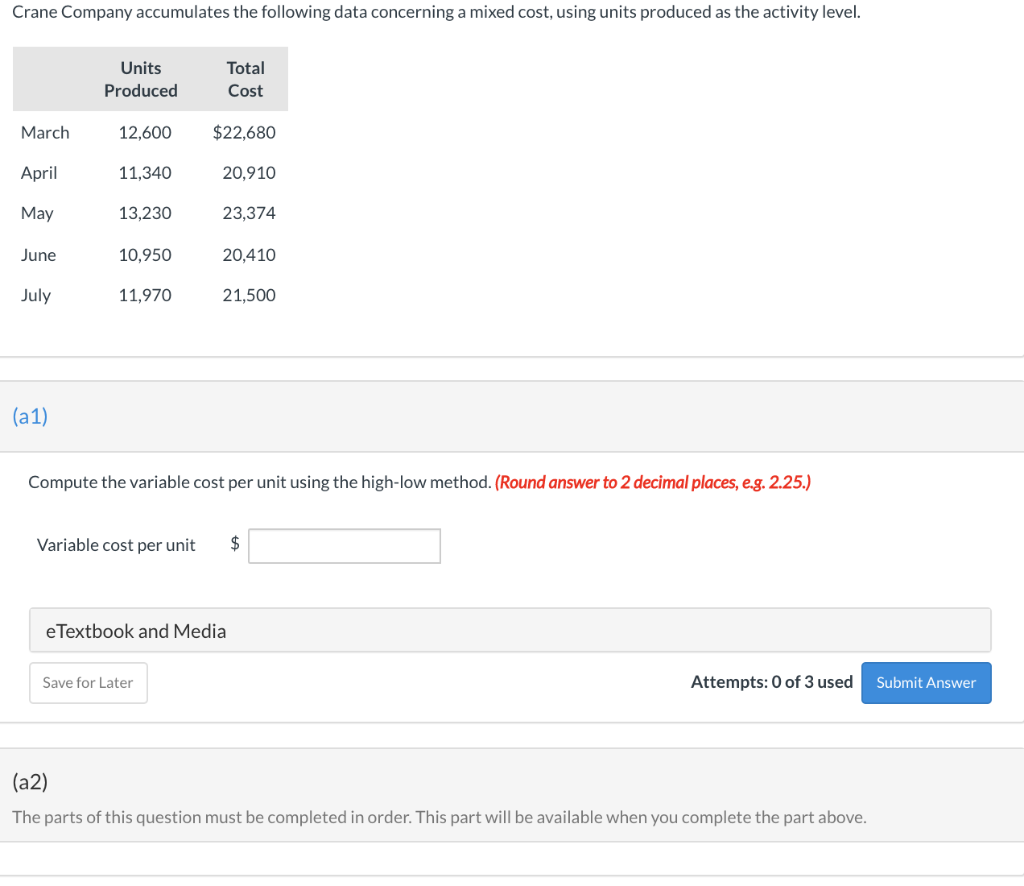This screenshot has width=1024, height=886.
Task: Click the Total Cost column header
Action: 246,79
